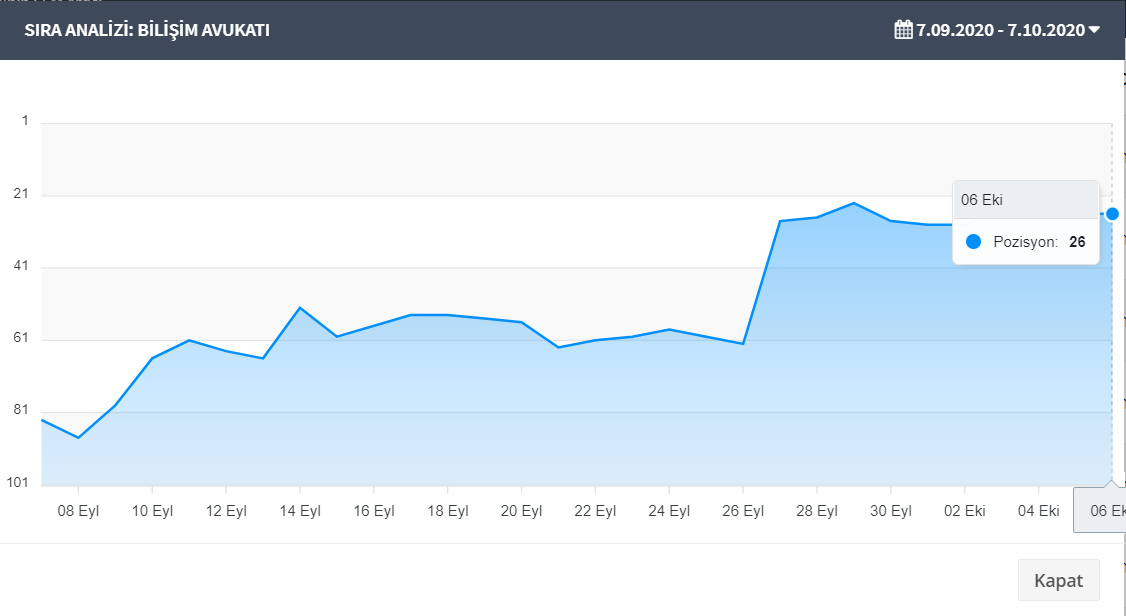Click the 02 Eki axis label
The width and height of the screenshot is (1126, 616).
pos(965,511)
